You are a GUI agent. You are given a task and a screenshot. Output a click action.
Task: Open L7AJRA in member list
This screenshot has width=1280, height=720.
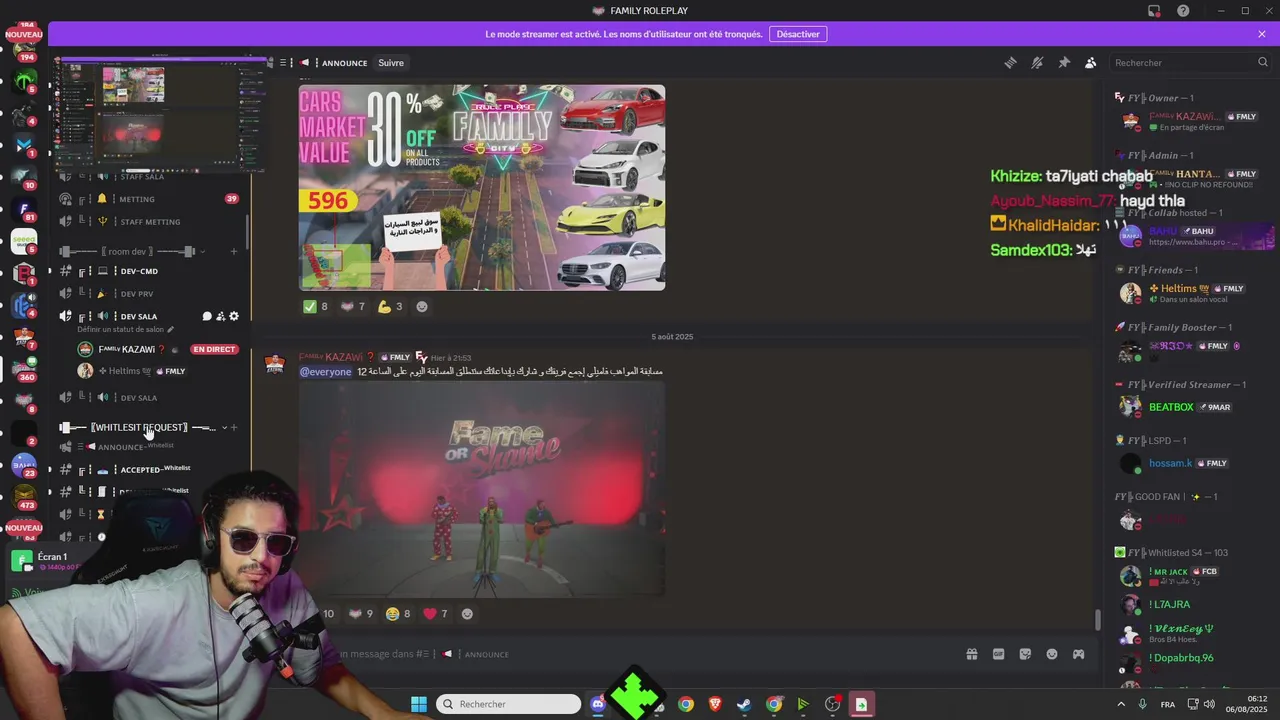pos(1190,605)
